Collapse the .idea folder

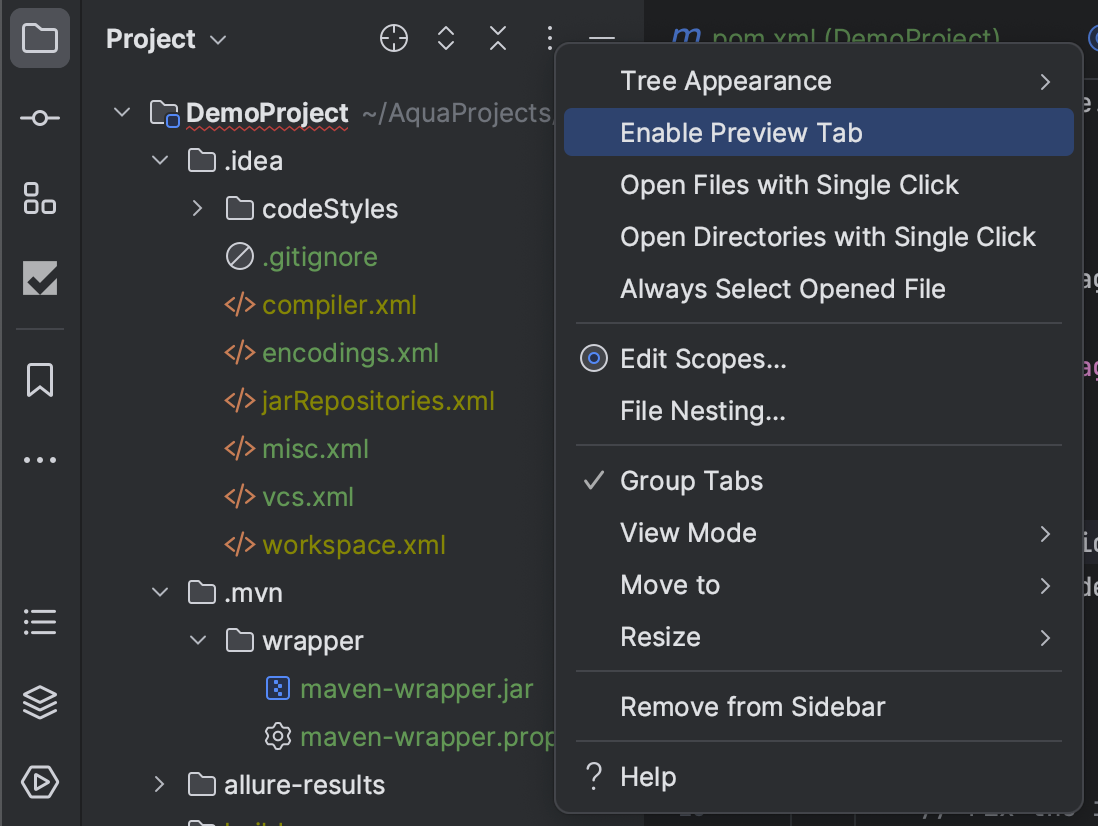click(x=160, y=161)
